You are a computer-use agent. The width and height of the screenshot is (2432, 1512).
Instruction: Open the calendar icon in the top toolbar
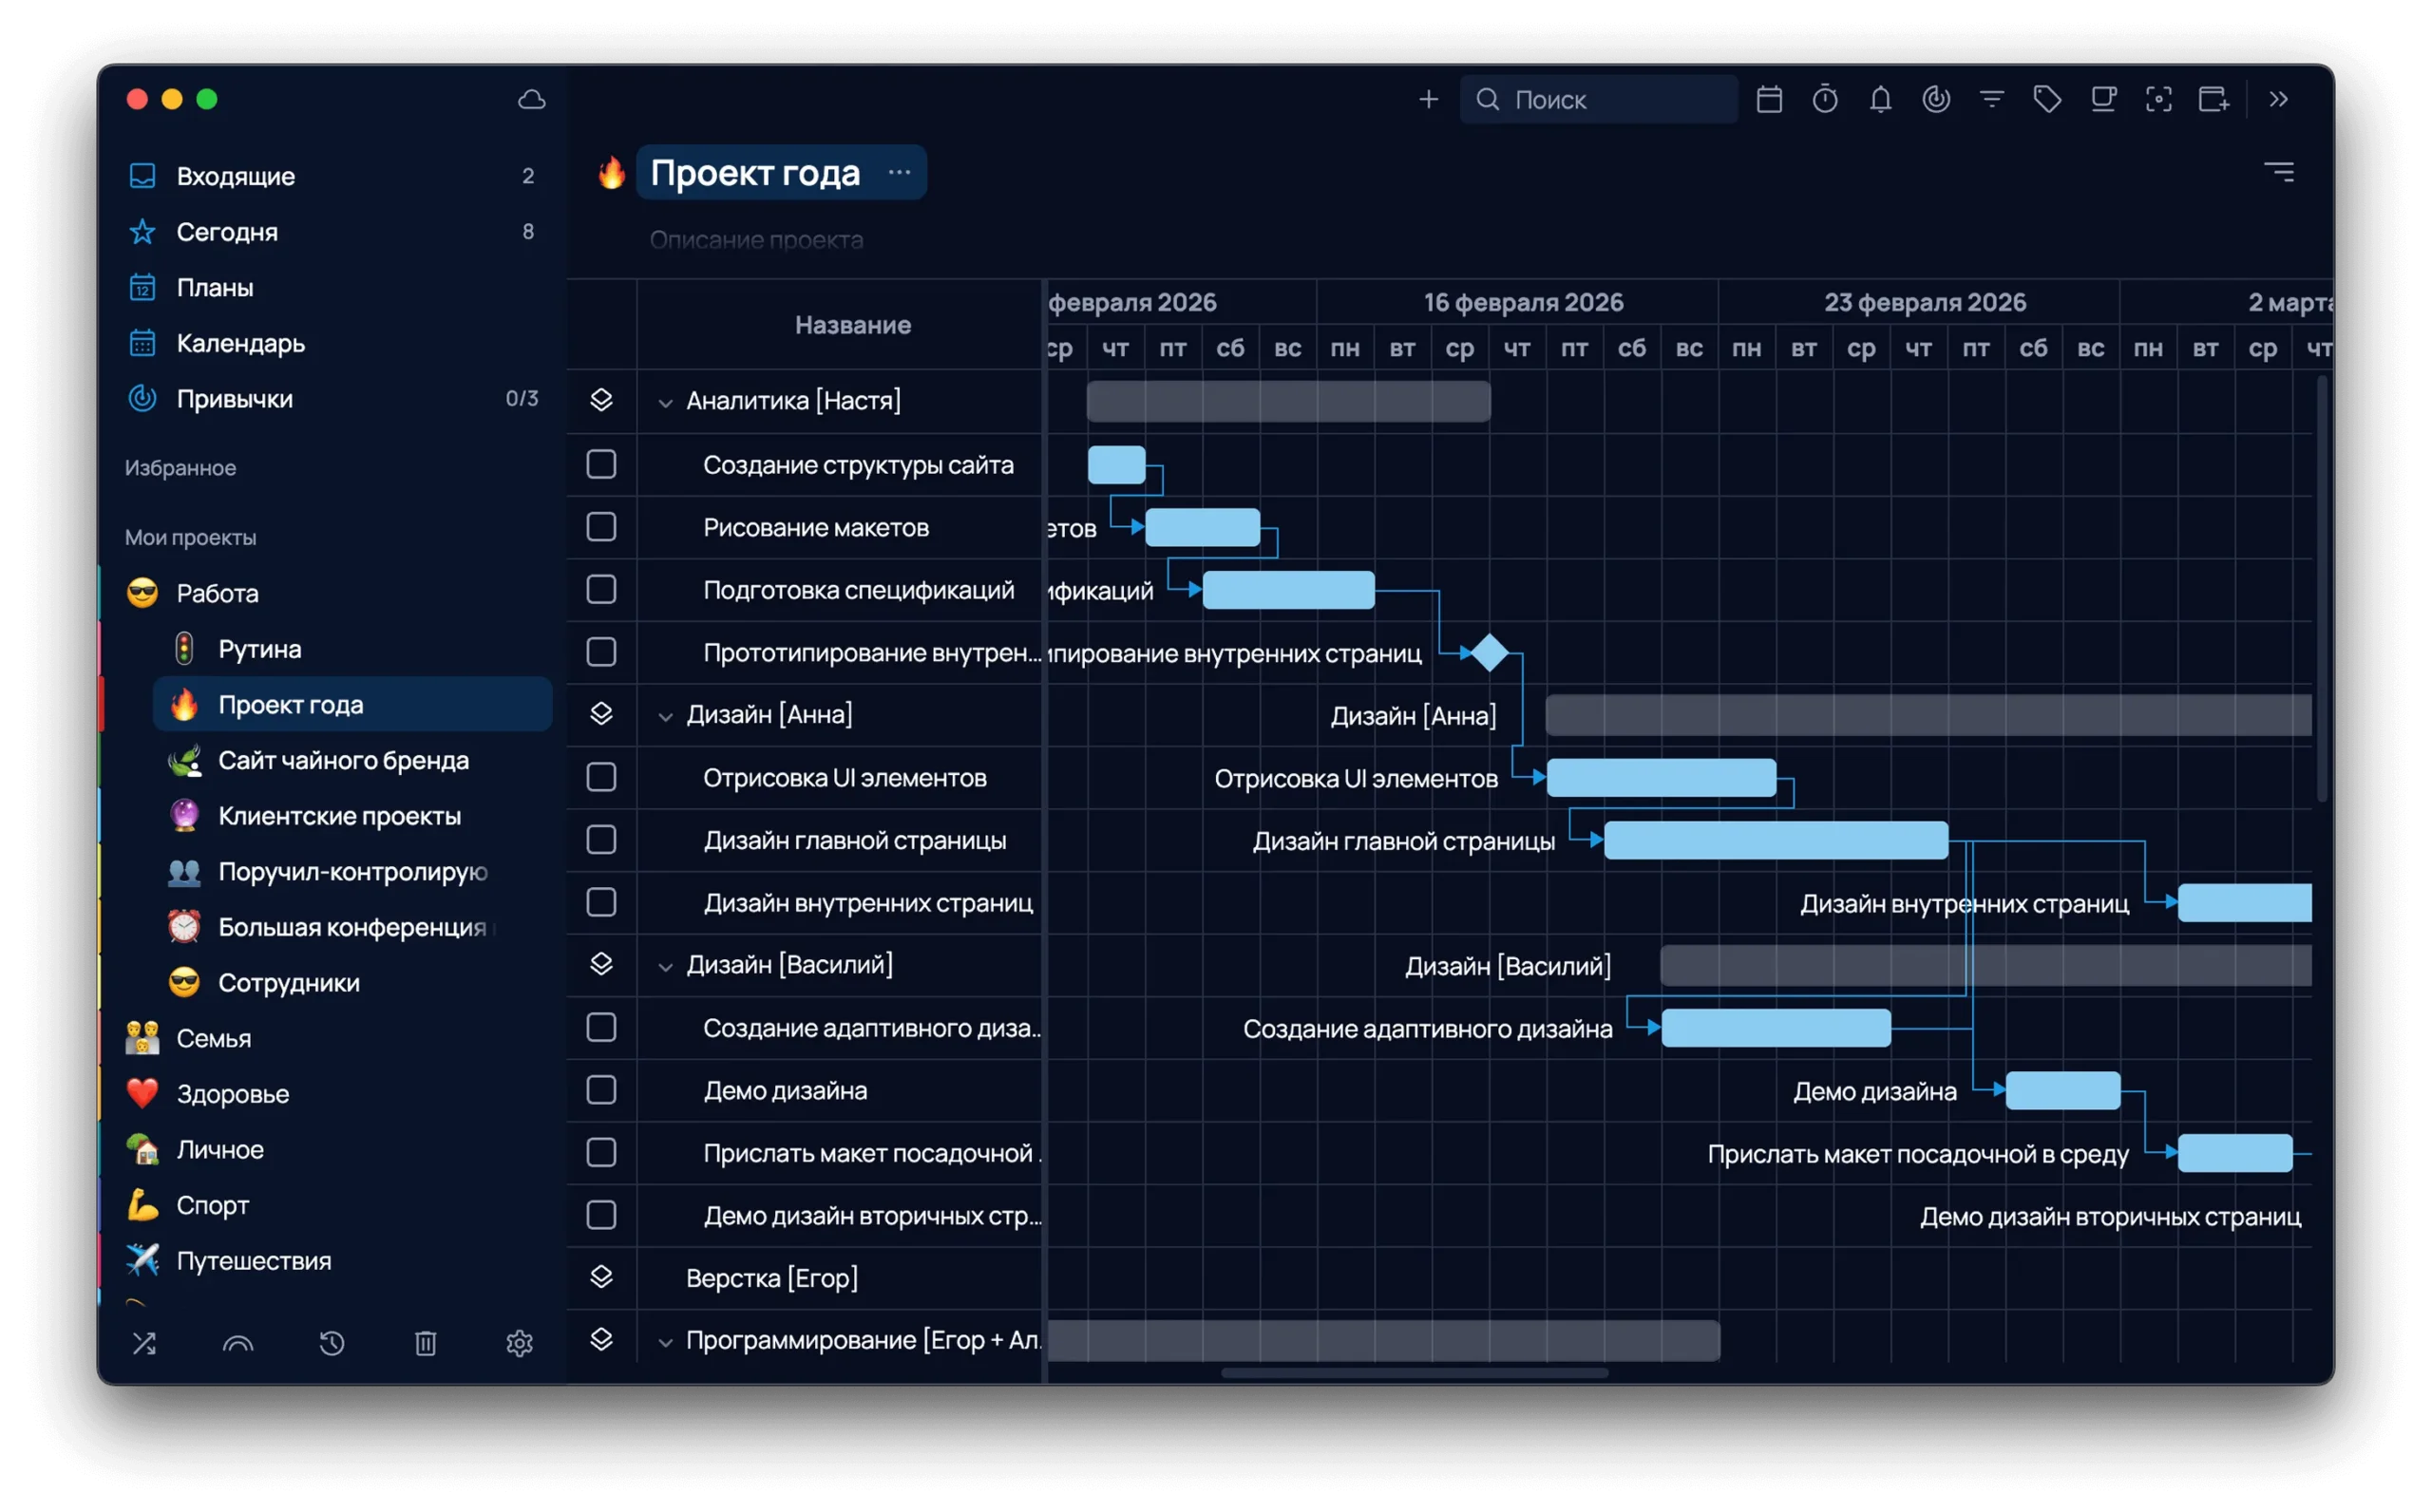point(1770,99)
